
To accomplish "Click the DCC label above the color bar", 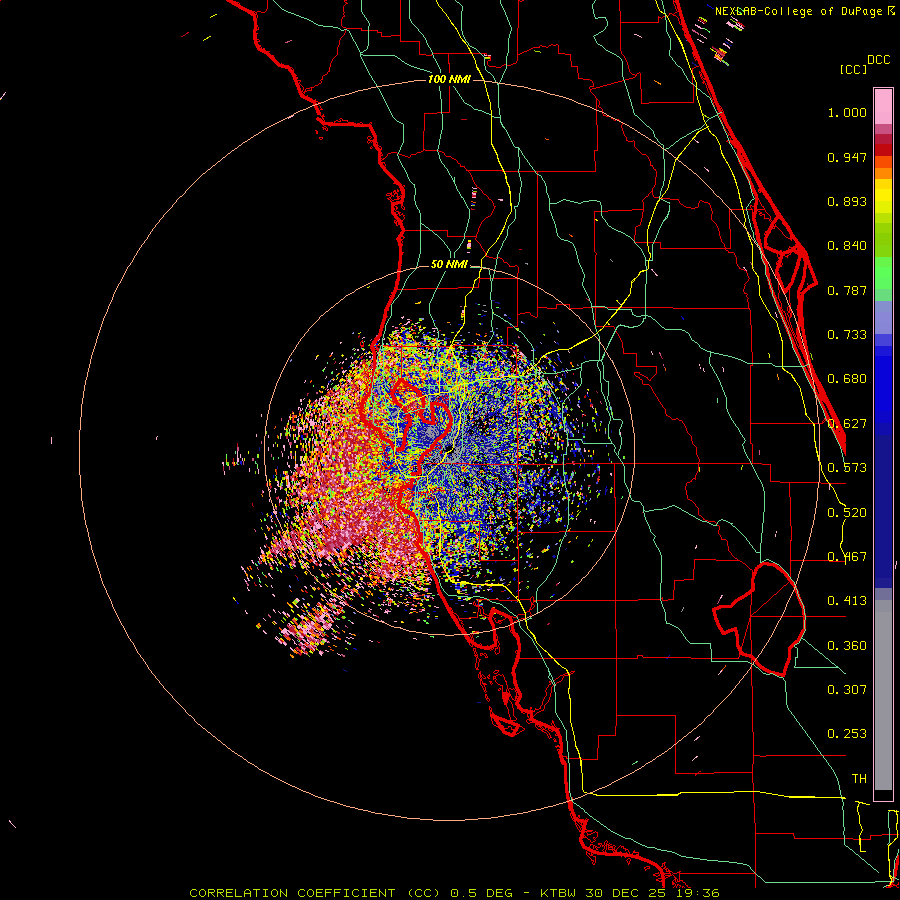I will (878, 60).
